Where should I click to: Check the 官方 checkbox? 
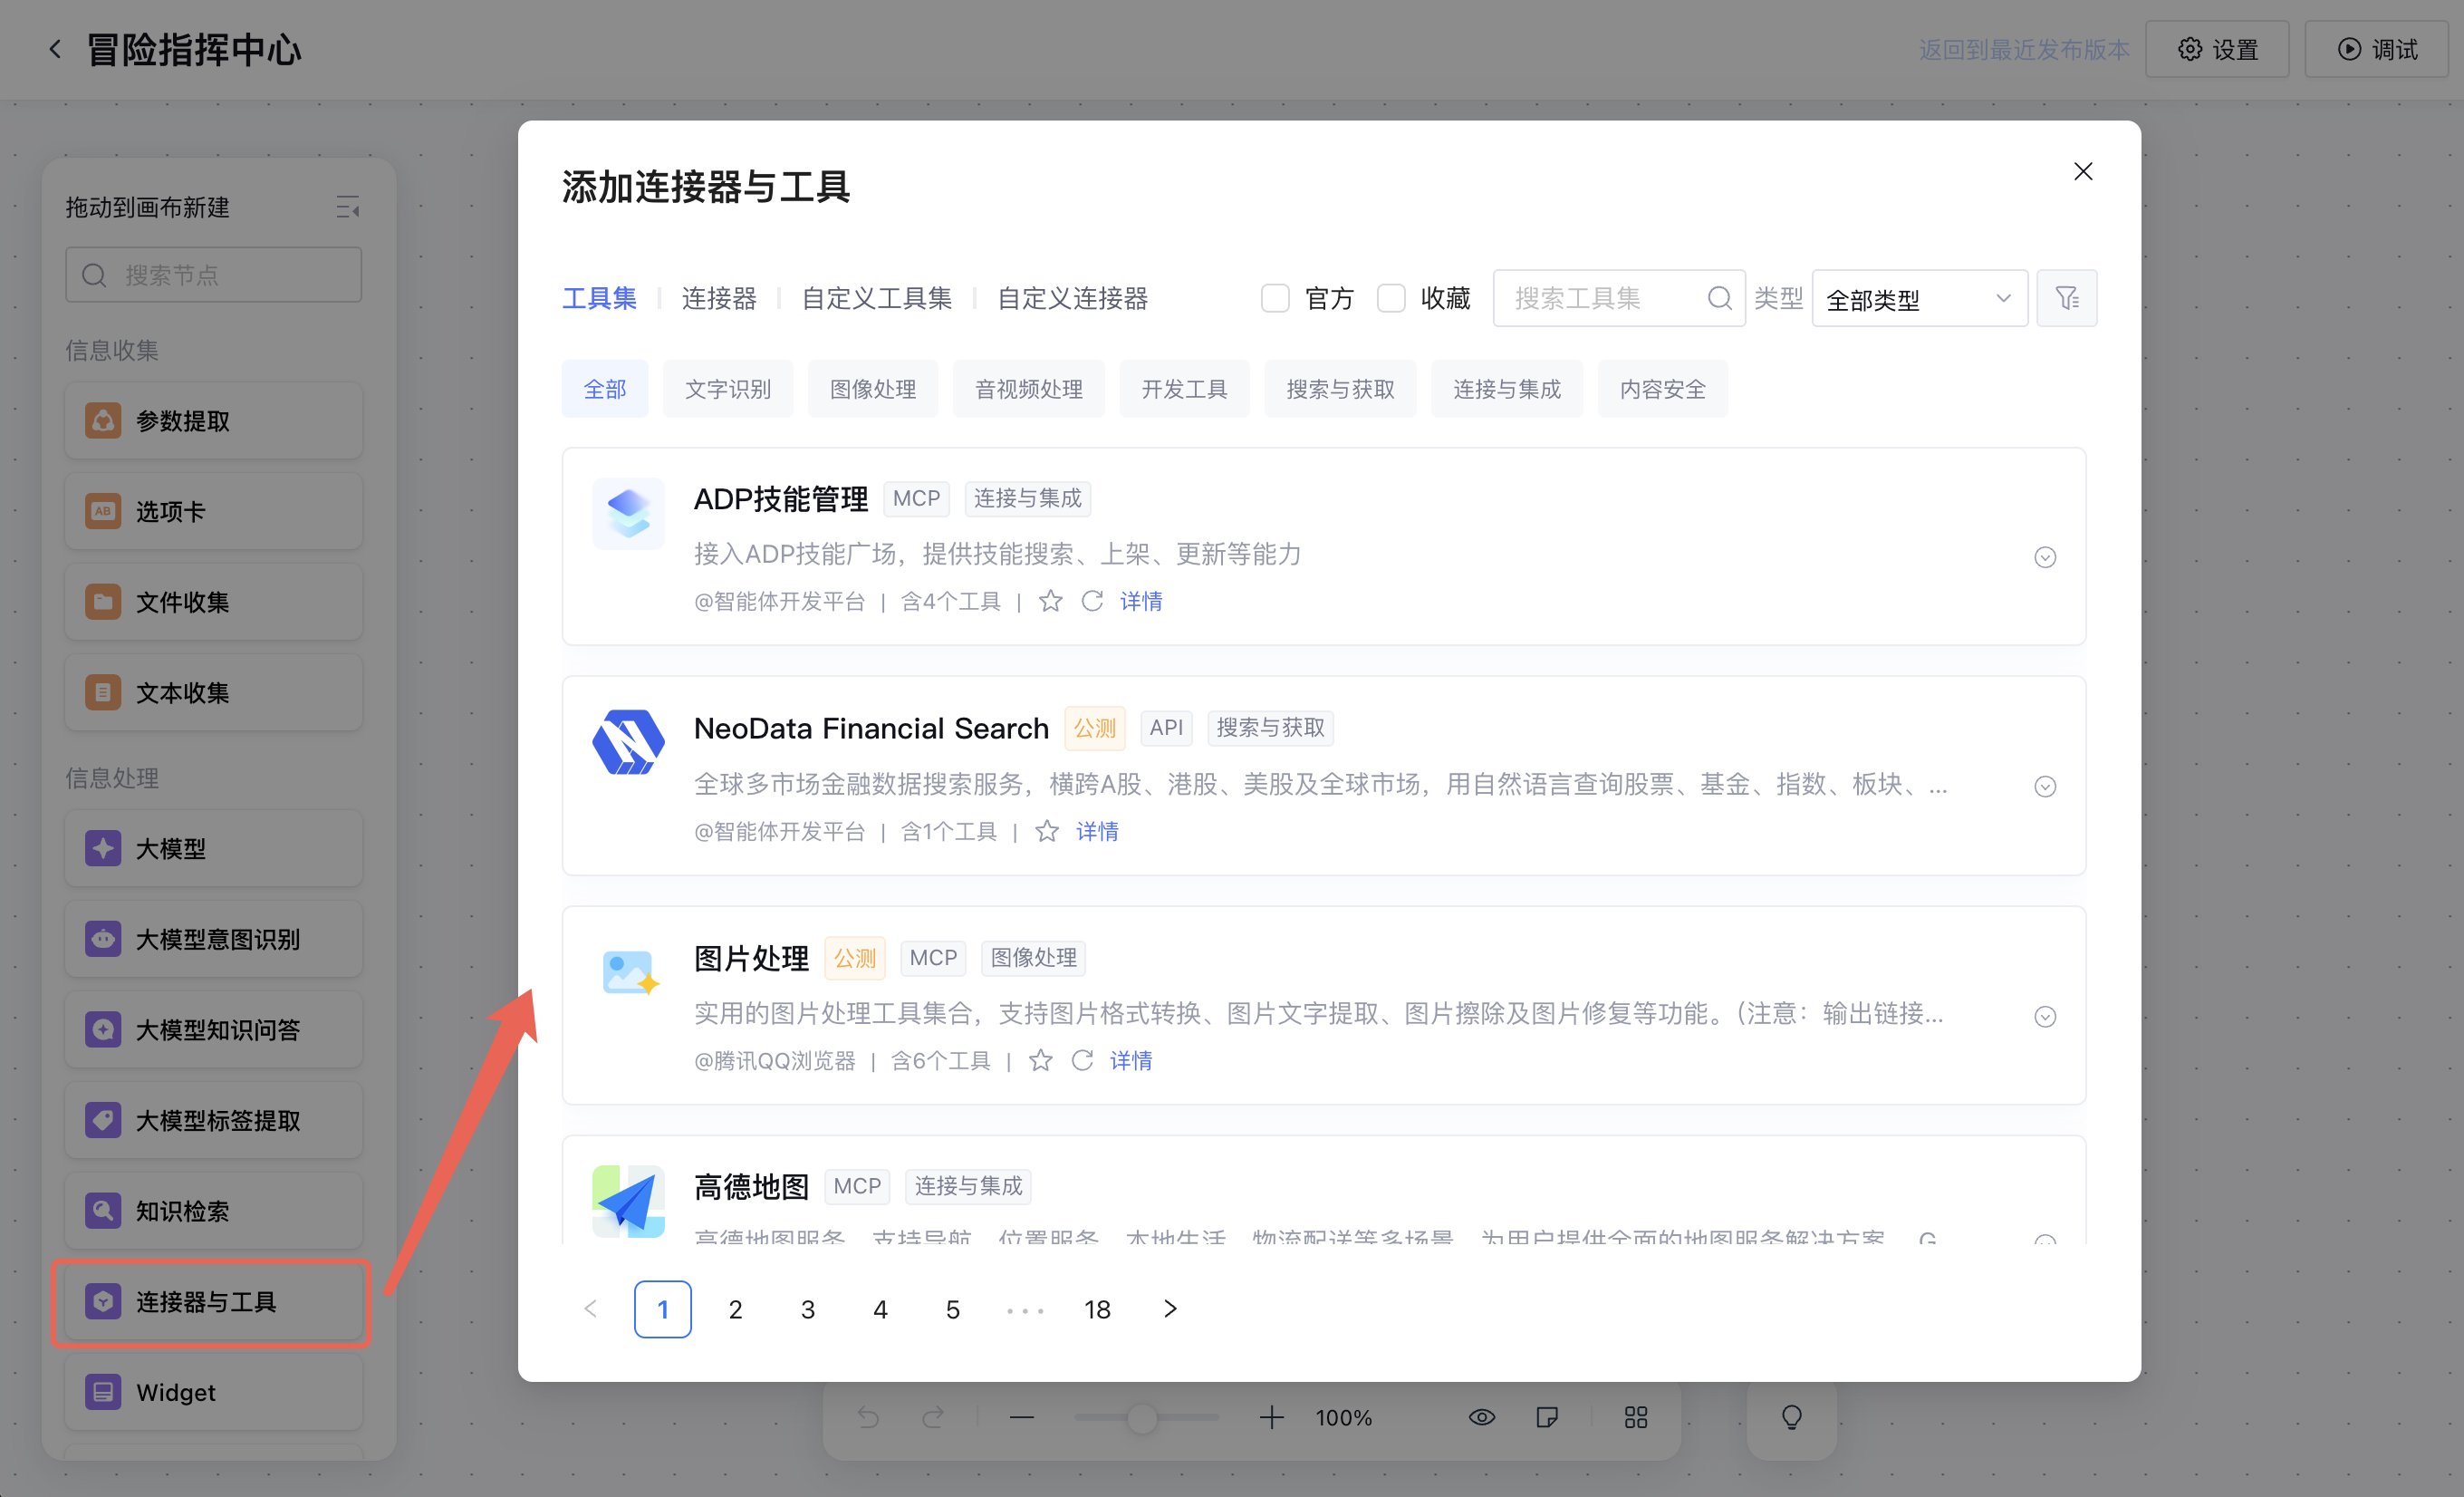(1275, 298)
